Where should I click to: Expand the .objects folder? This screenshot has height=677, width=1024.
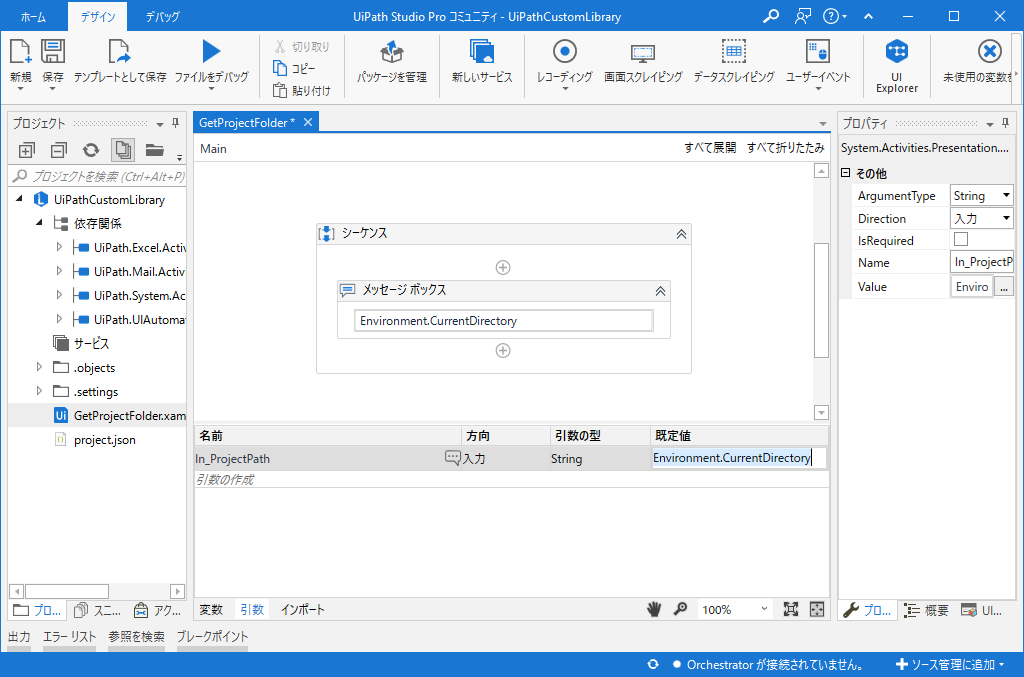(x=39, y=367)
